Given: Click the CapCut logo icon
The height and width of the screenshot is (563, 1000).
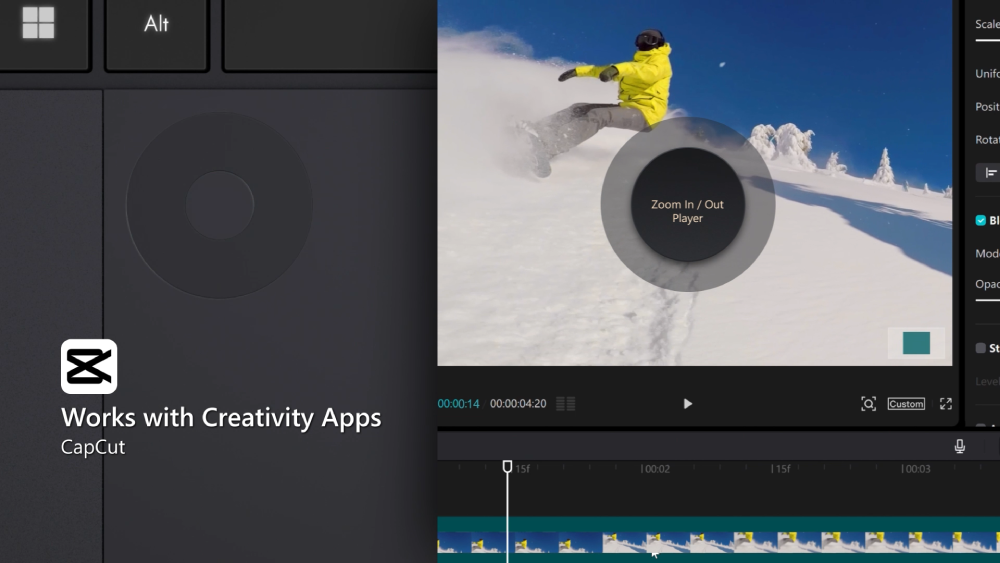Looking at the screenshot, I should pos(89,367).
